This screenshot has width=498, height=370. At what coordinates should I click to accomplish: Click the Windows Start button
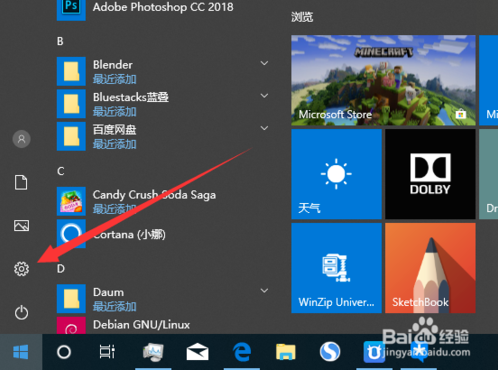pyautogui.click(x=21, y=352)
